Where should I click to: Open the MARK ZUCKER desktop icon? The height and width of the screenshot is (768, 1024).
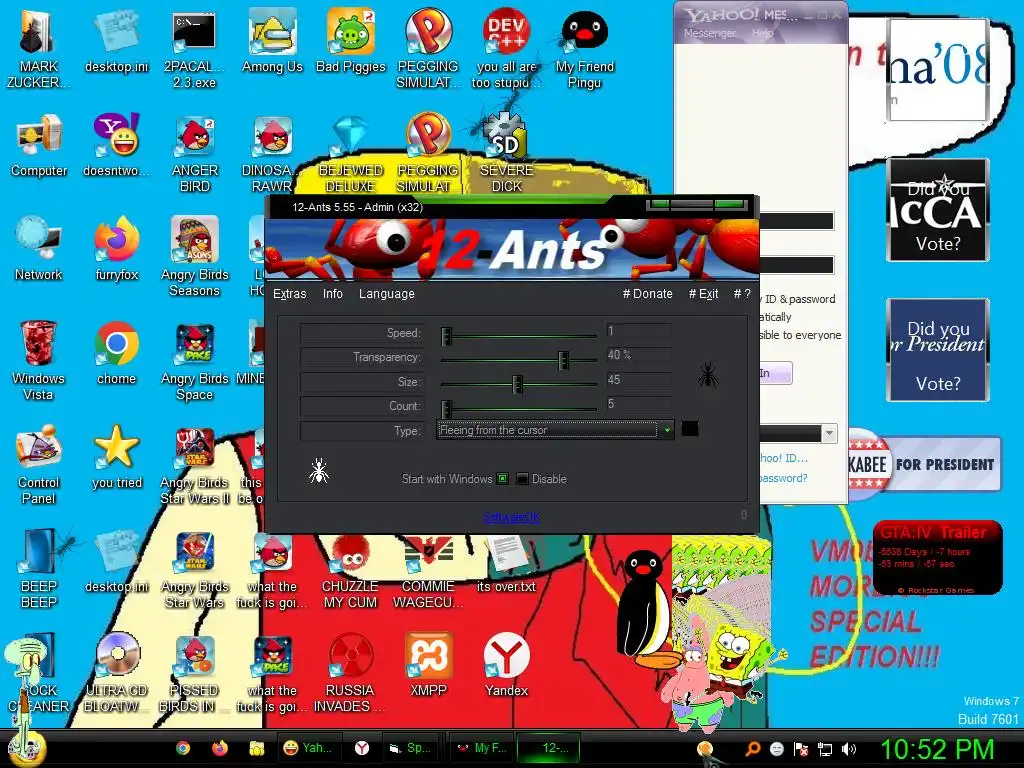coord(38,47)
